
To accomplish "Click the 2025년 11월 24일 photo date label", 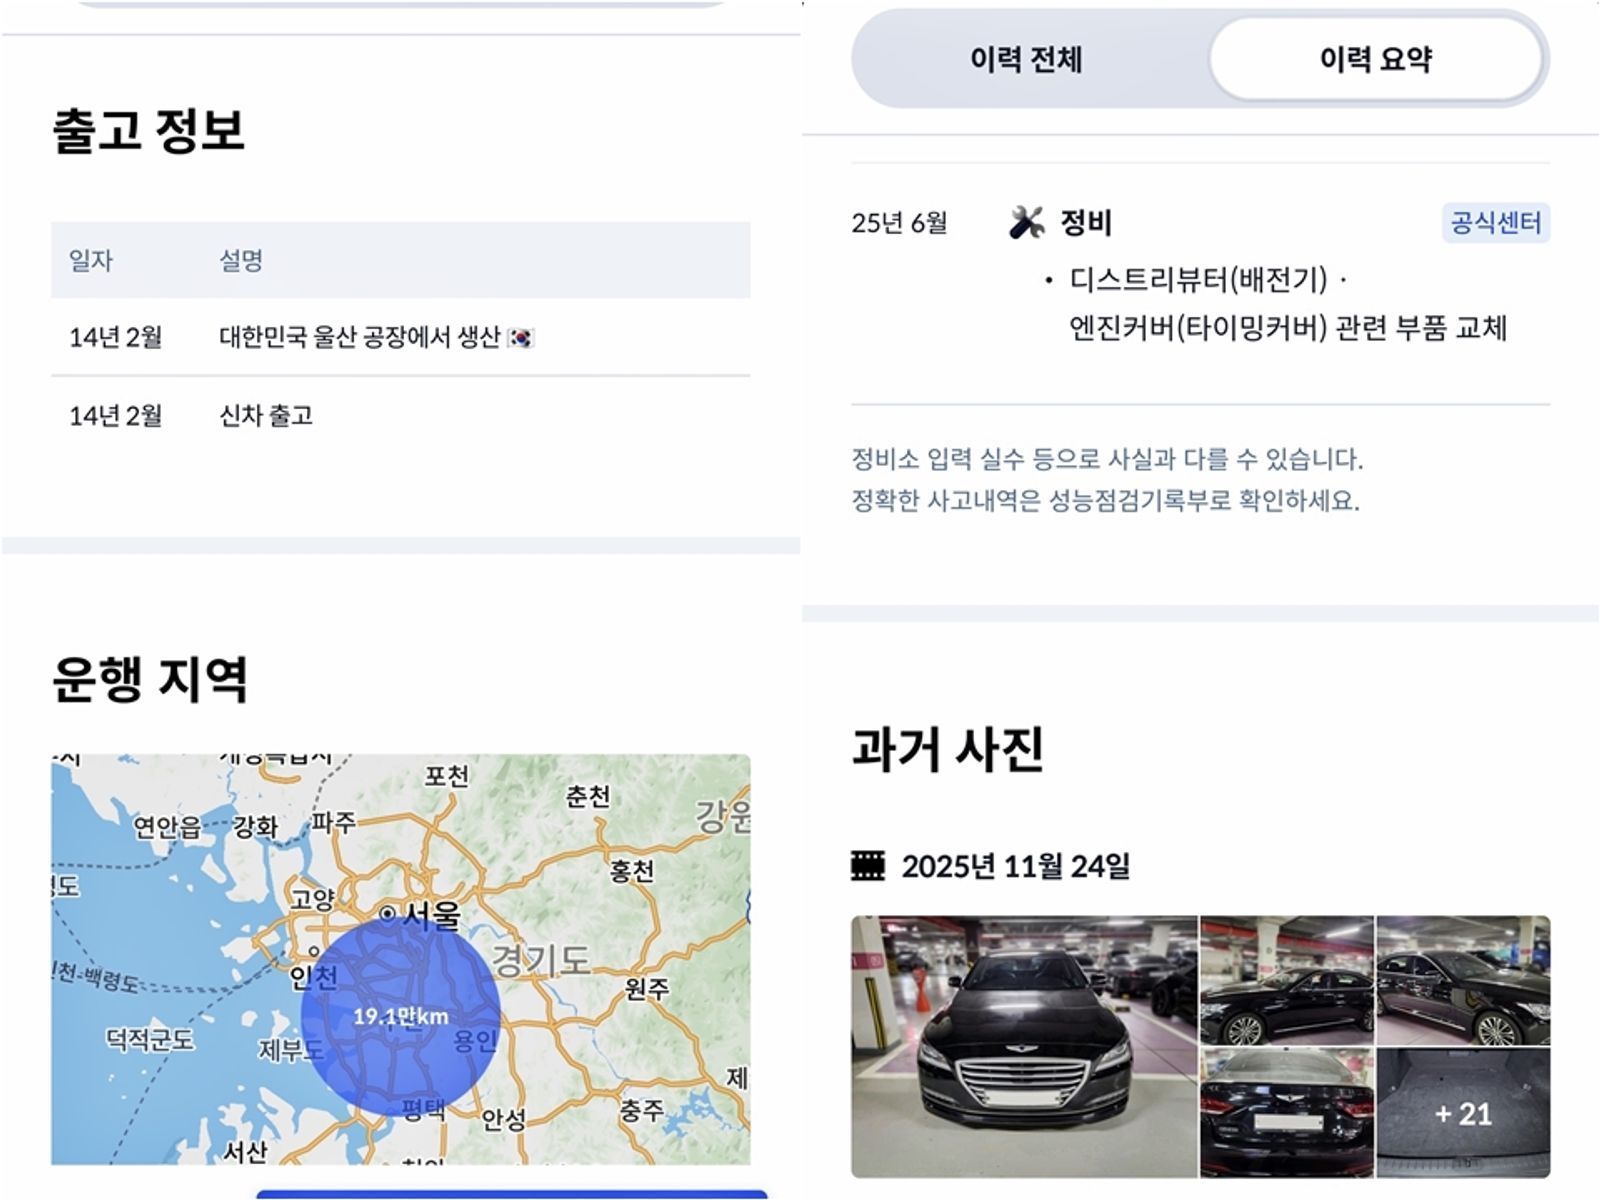I will click(x=1015, y=866).
